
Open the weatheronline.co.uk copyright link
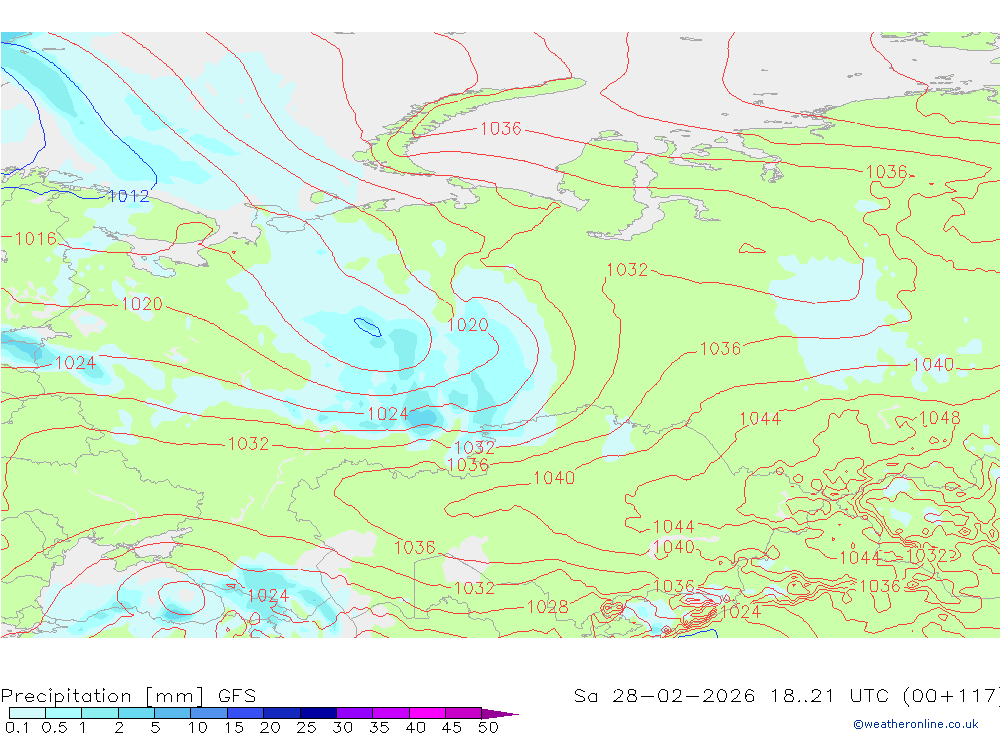click(916, 724)
